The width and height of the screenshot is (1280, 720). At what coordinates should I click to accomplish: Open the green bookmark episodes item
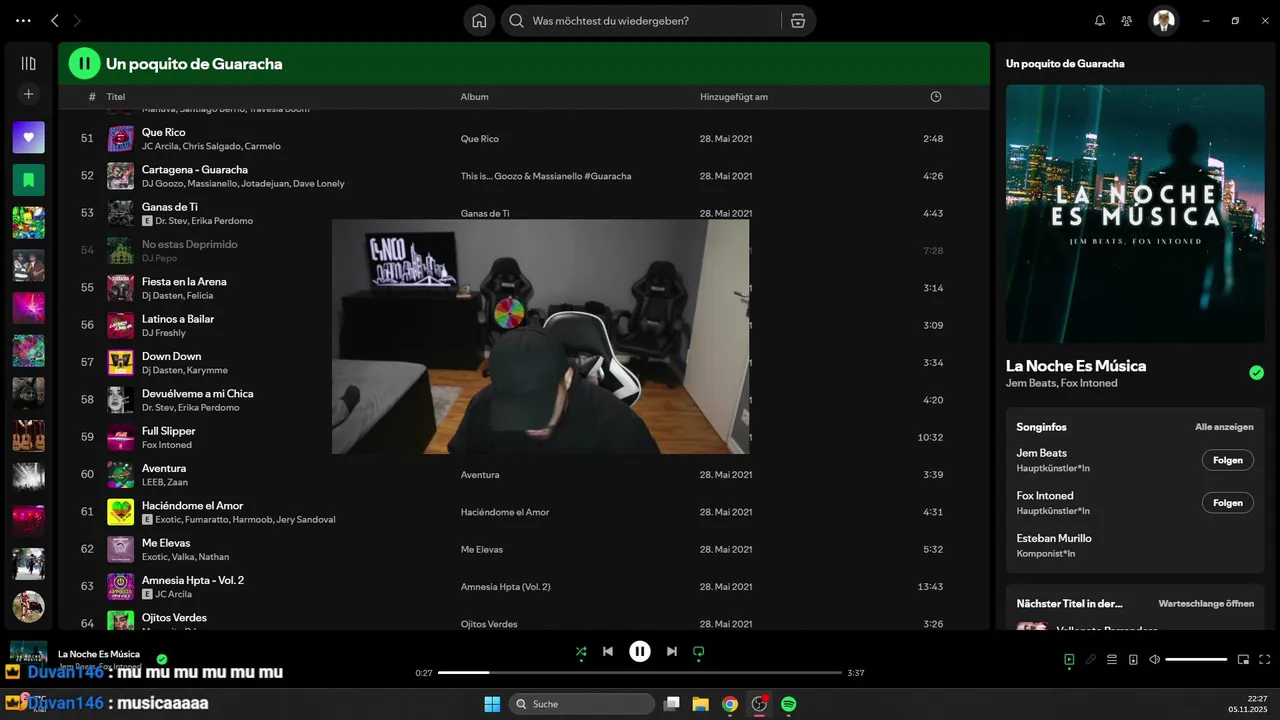pos(28,180)
